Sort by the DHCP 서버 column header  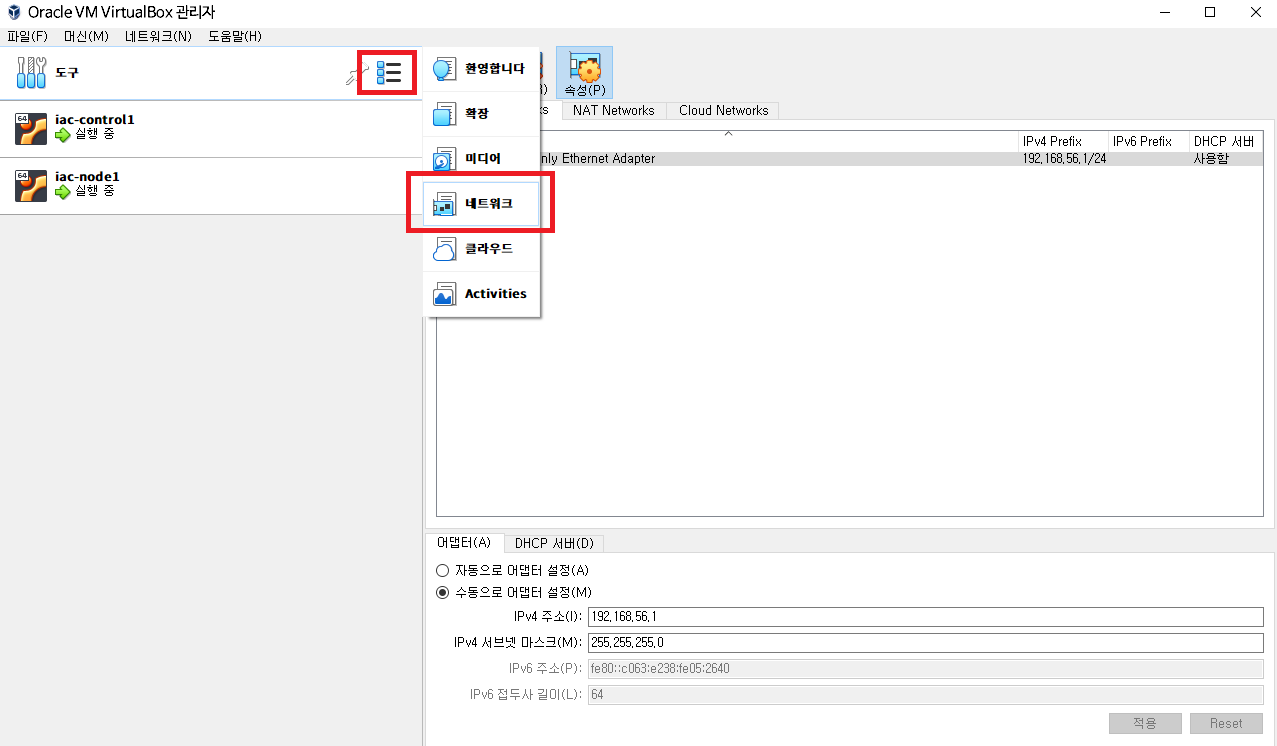tap(1226, 141)
